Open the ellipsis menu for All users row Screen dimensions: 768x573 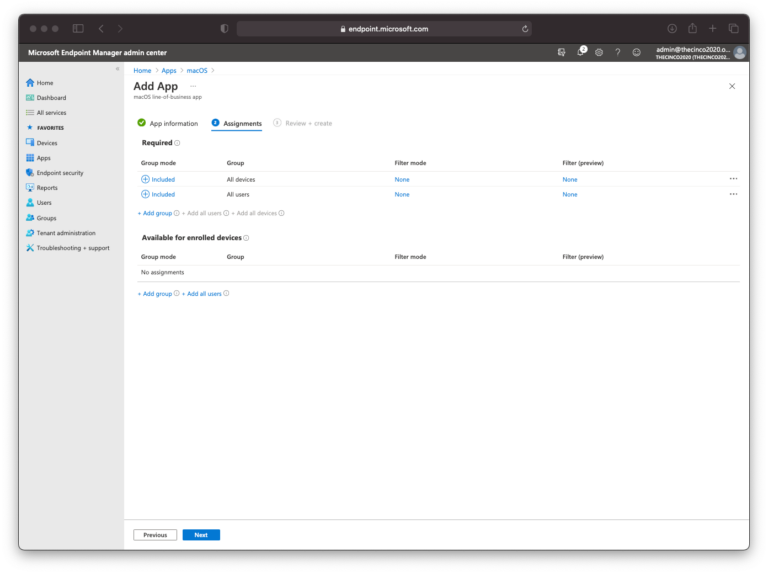[x=733, y=194]
